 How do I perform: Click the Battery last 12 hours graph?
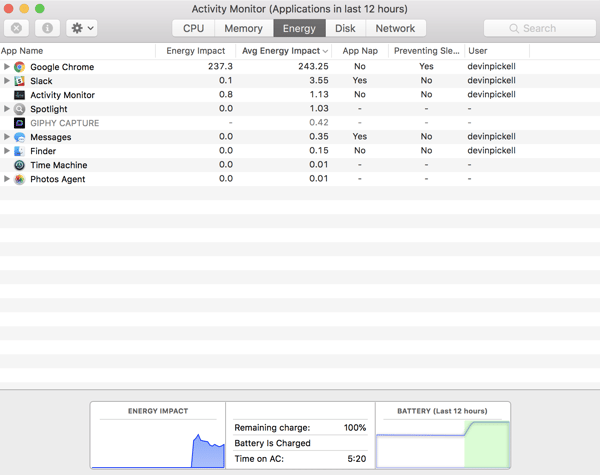click(443, 444)
